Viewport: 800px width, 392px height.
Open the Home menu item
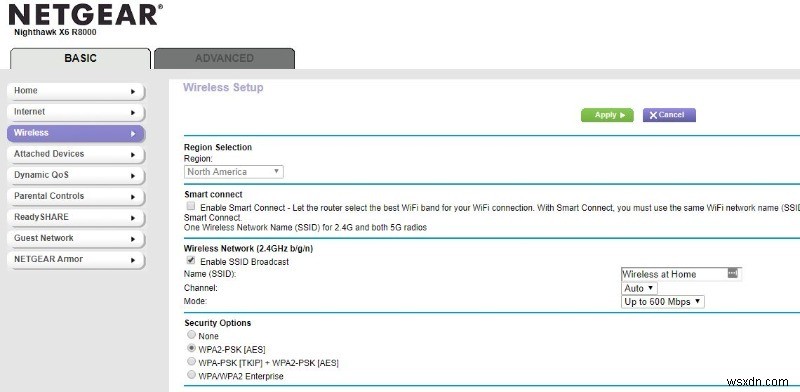[76, 91]
